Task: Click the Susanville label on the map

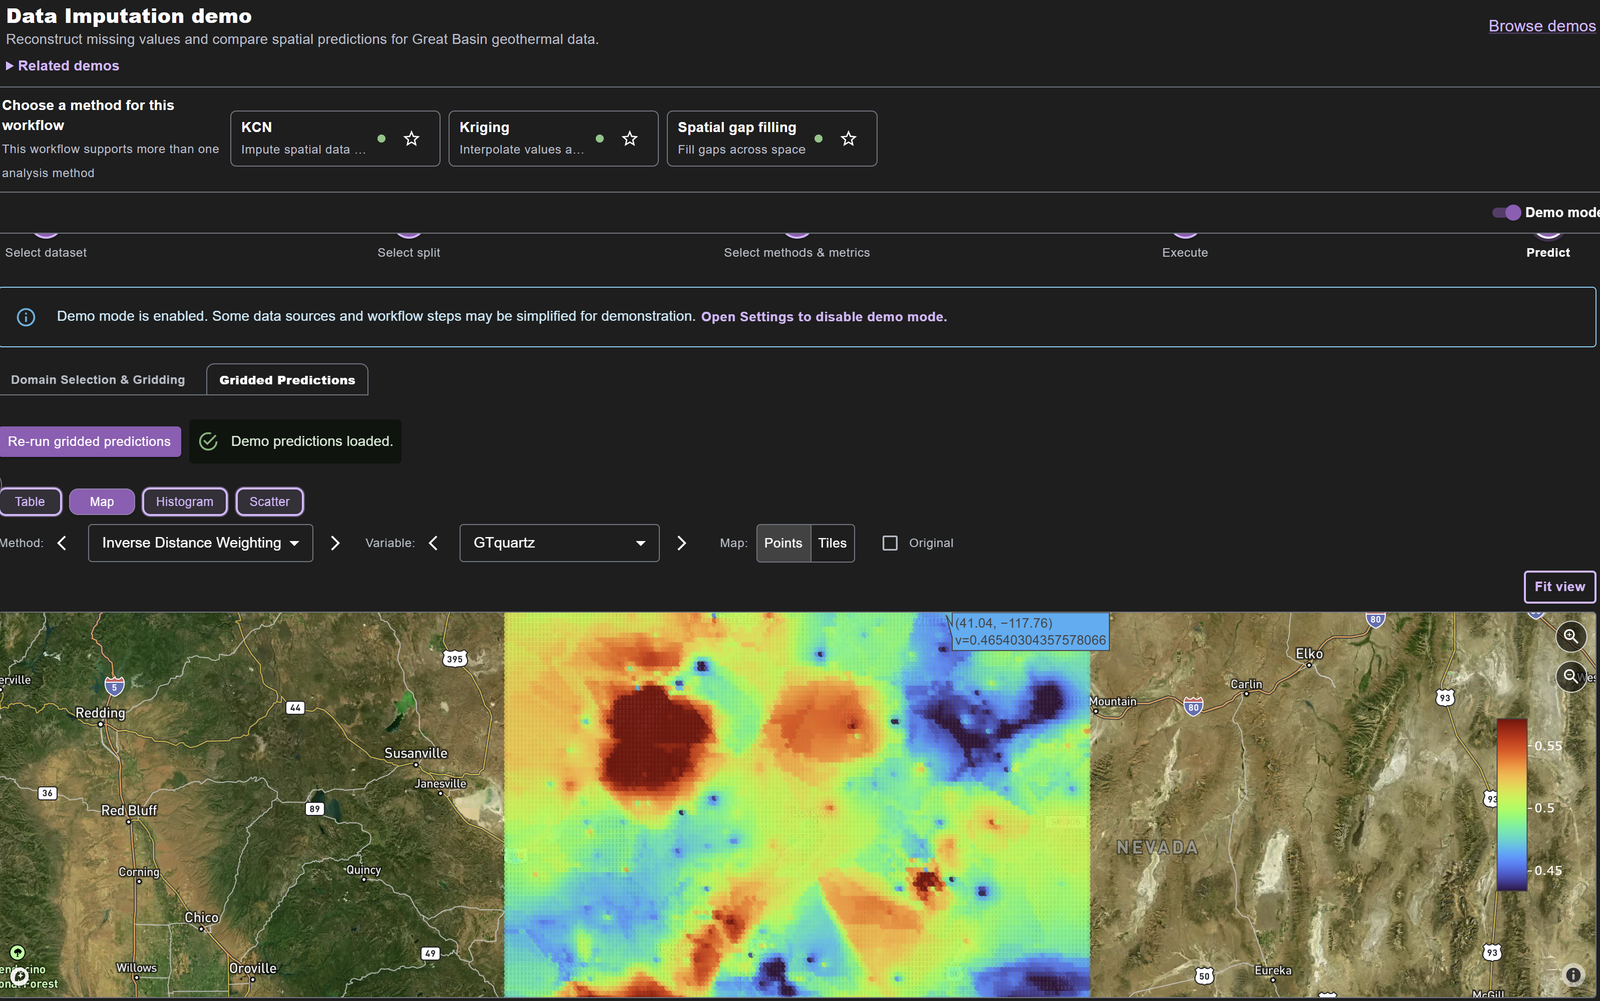Action: click(416, 753)
